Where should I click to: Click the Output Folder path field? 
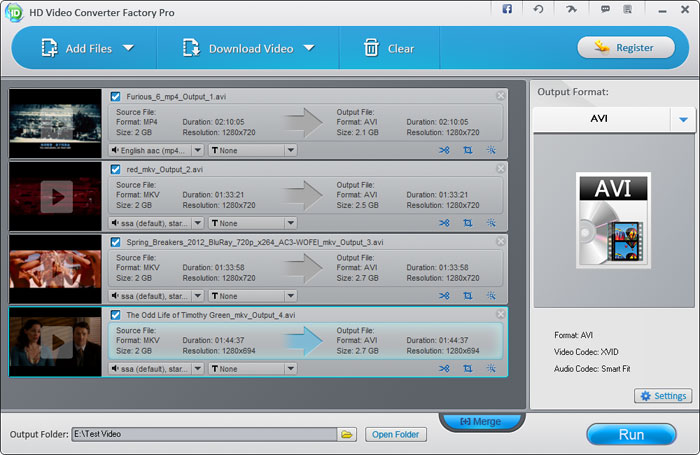click(204, 434)
